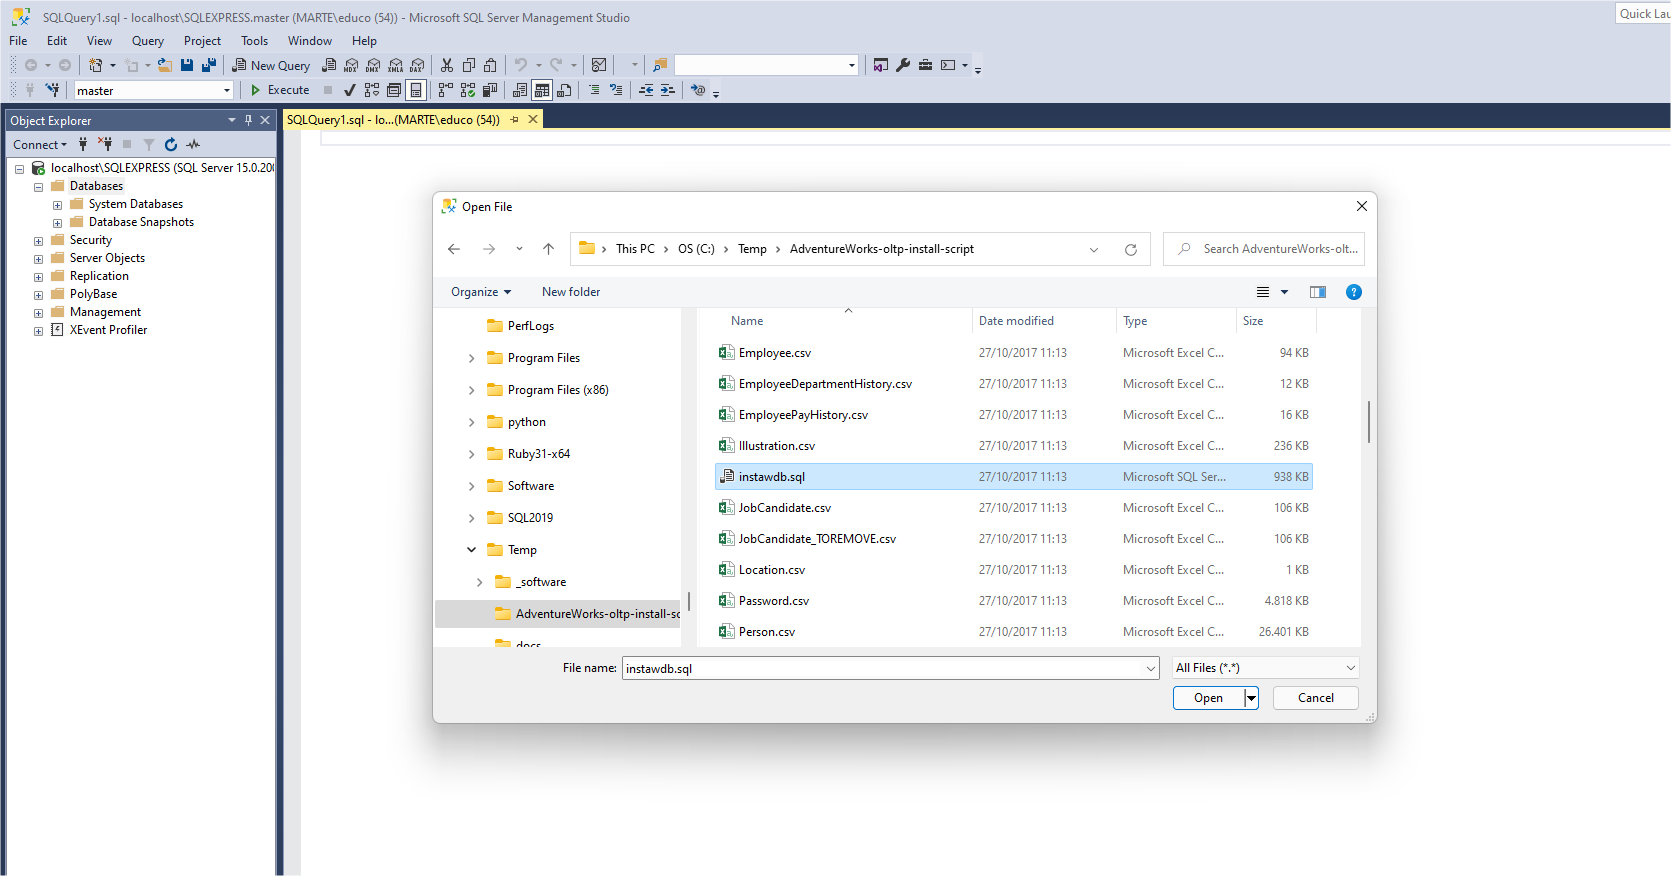Pin the Object Explorer panel
Viewport: 1671px width, 876px height.
point(249,120)
